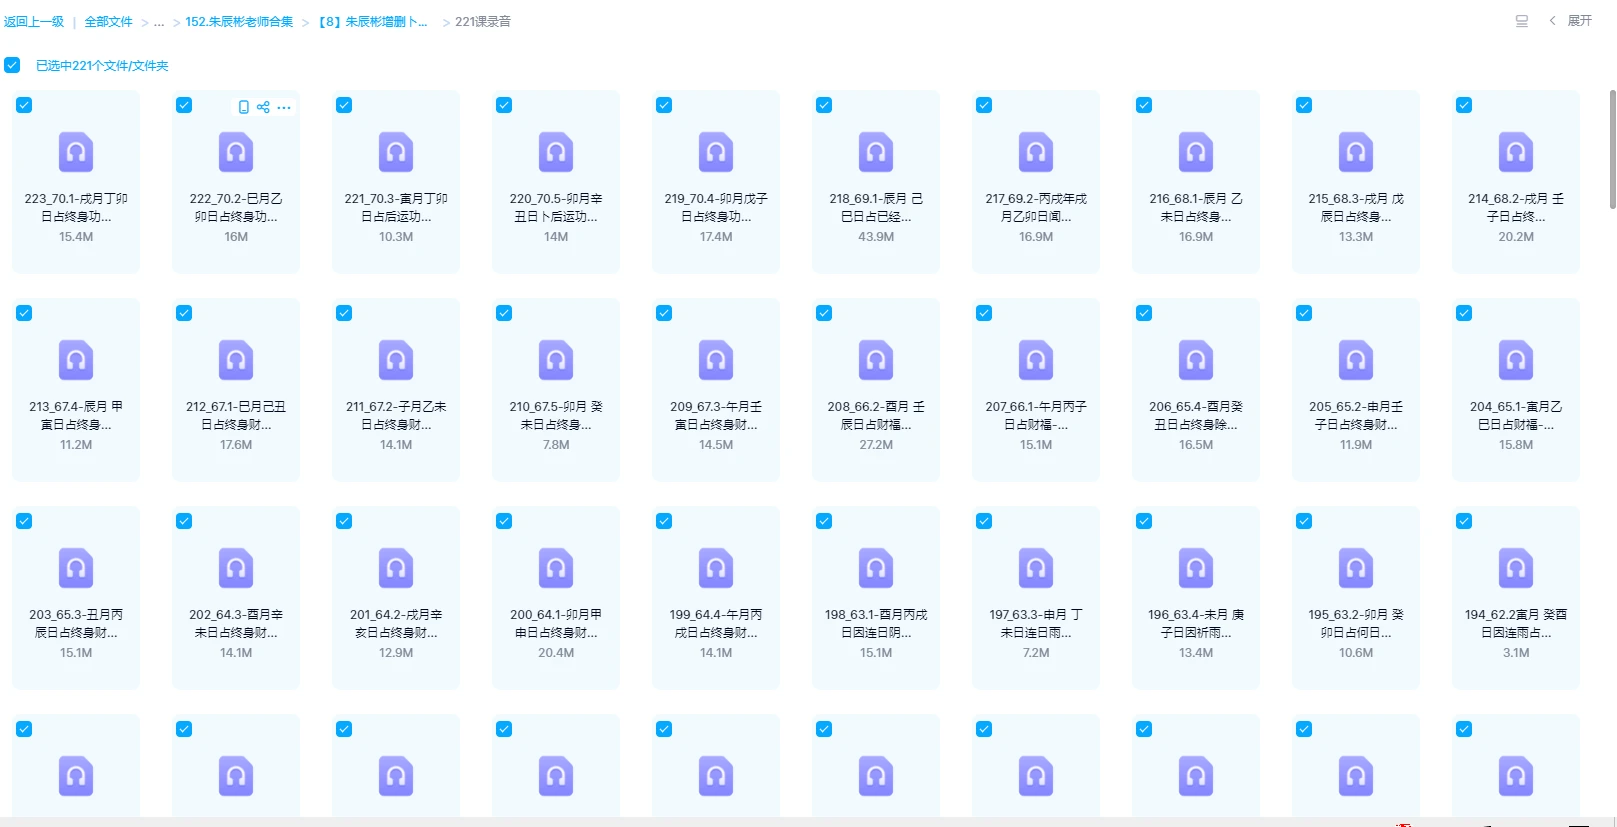Click the 7.2M file size label
The width and height of the screenshot is (1617, 827).
pos(1036,653)
